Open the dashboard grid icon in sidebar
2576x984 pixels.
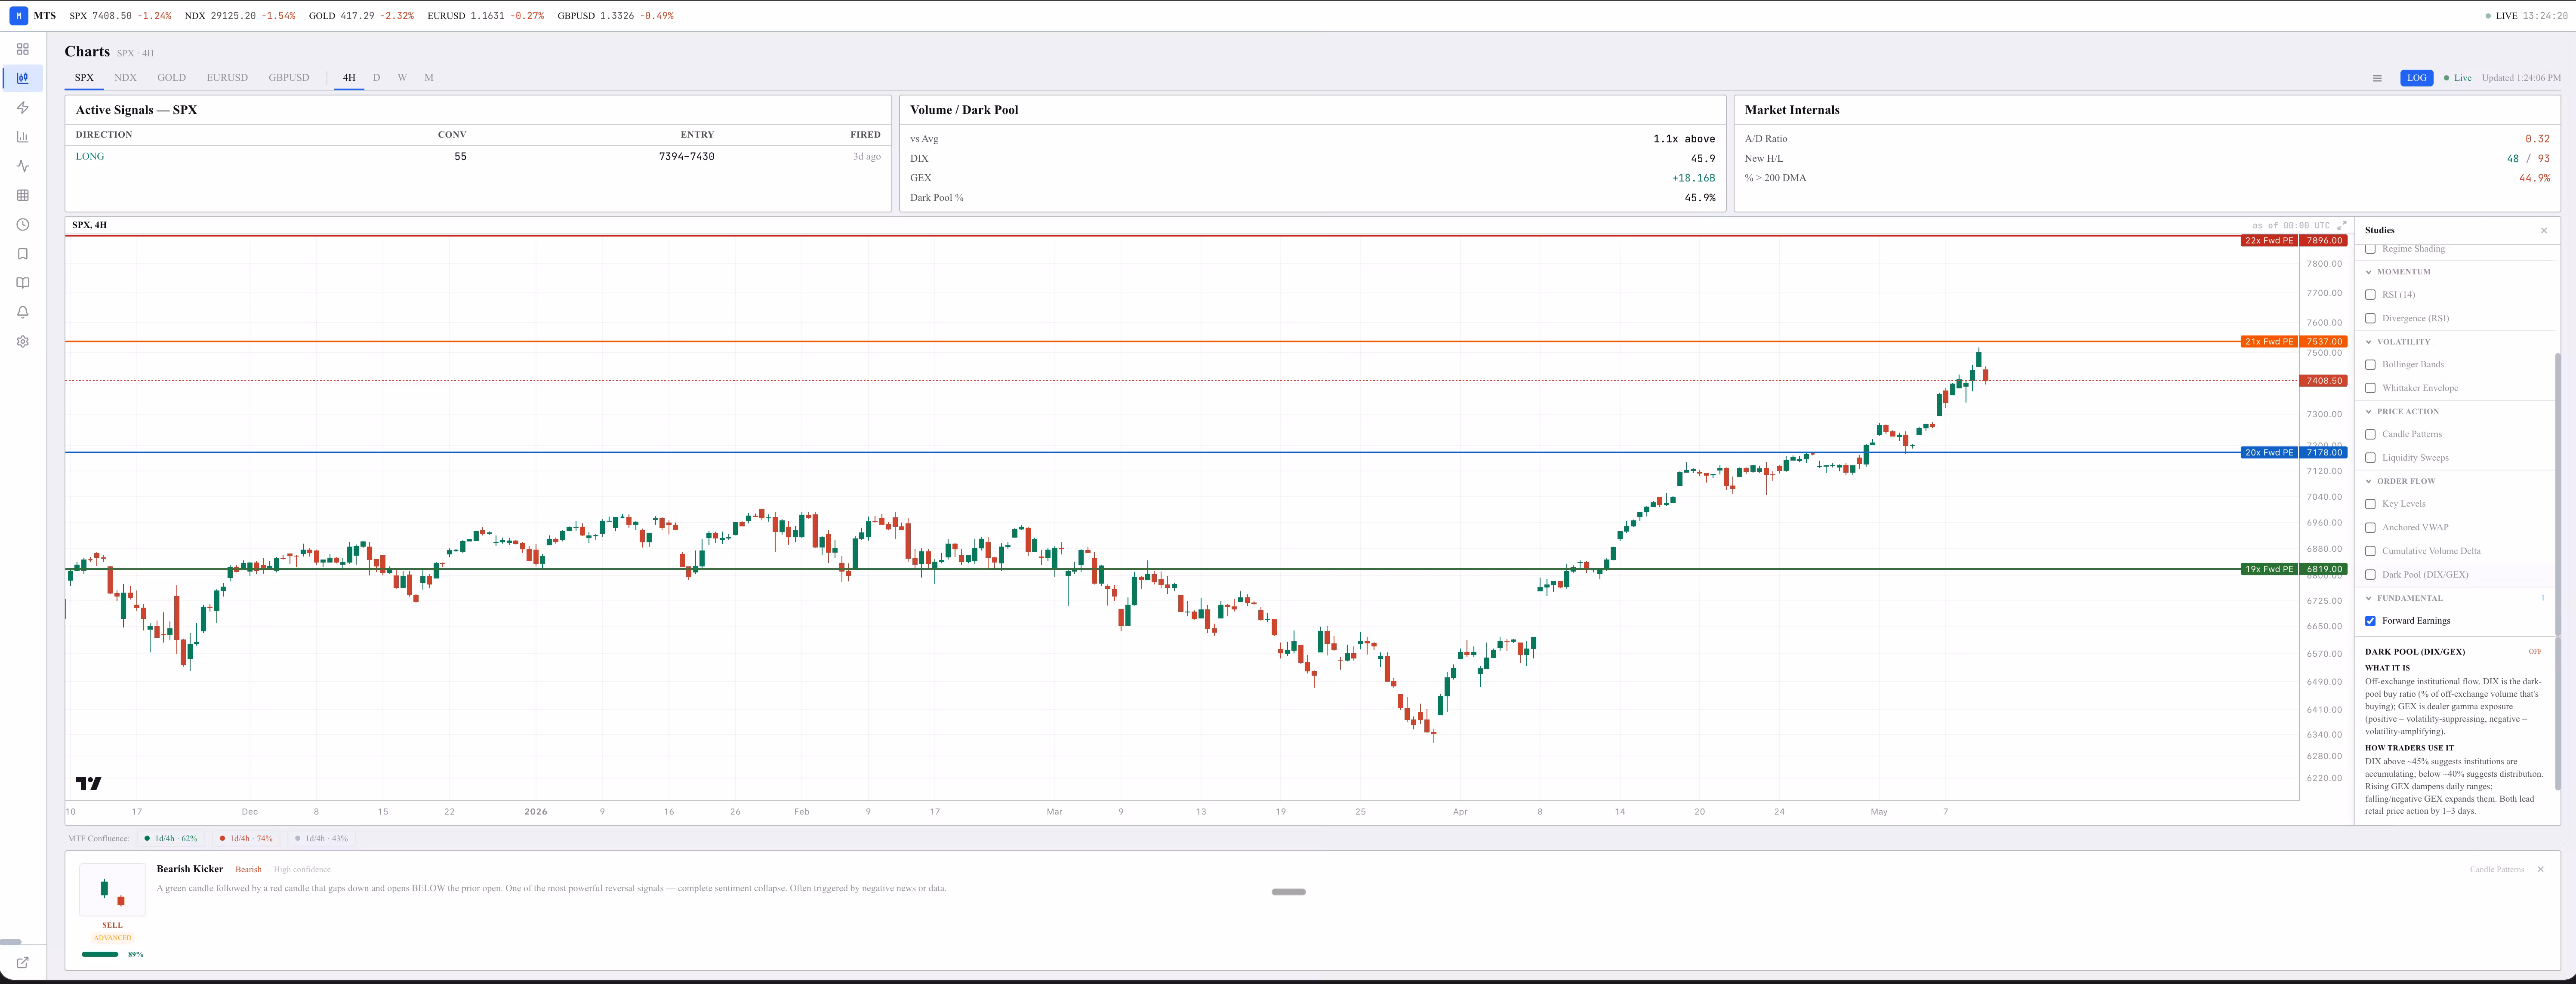click(23, 49)
